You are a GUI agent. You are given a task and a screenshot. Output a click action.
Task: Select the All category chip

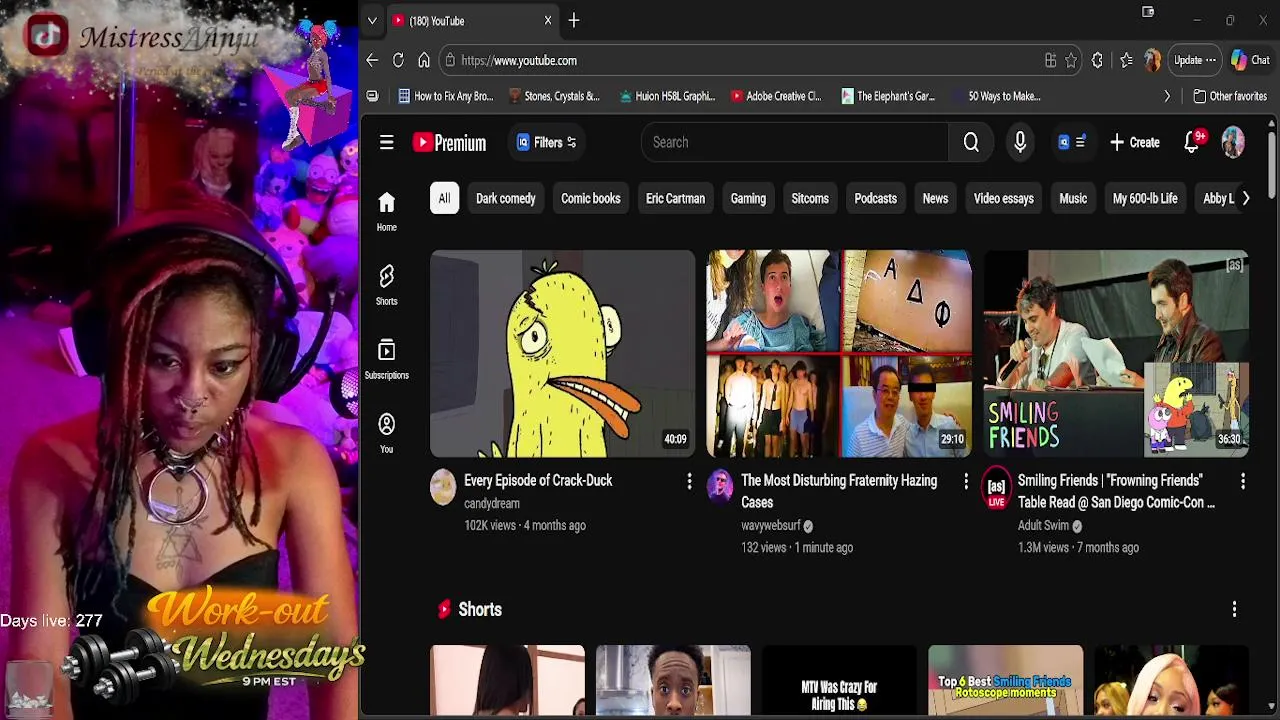pyautogui.click(x=444, y=198)
